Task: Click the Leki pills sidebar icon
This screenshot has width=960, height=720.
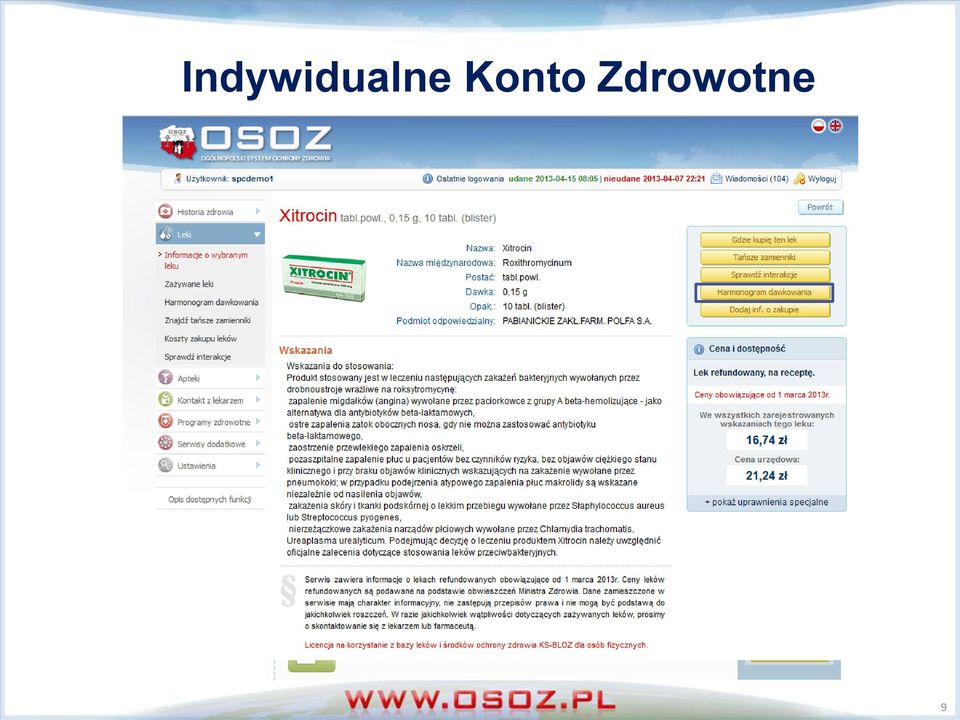Action: pyautogui.click(x=165, y=234)
